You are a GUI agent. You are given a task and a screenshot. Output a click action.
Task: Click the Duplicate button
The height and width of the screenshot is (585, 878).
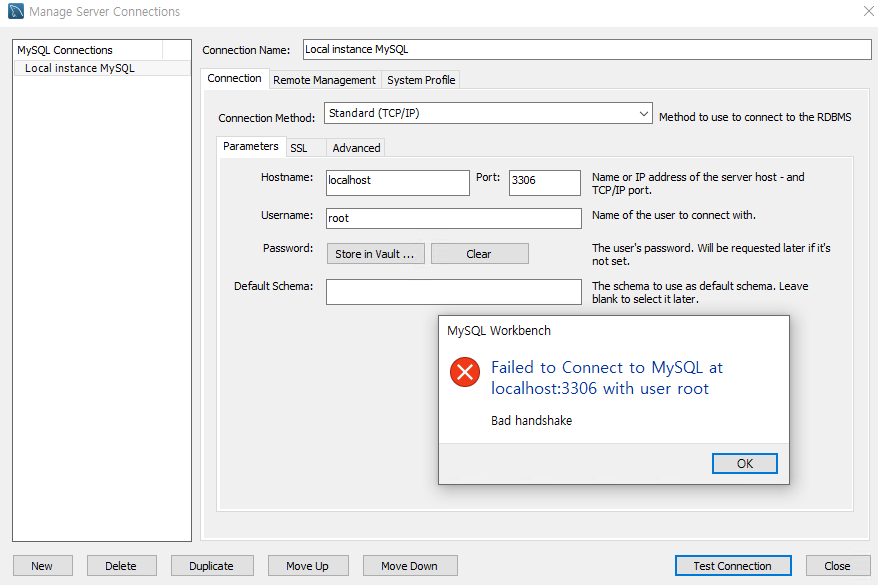212,565
